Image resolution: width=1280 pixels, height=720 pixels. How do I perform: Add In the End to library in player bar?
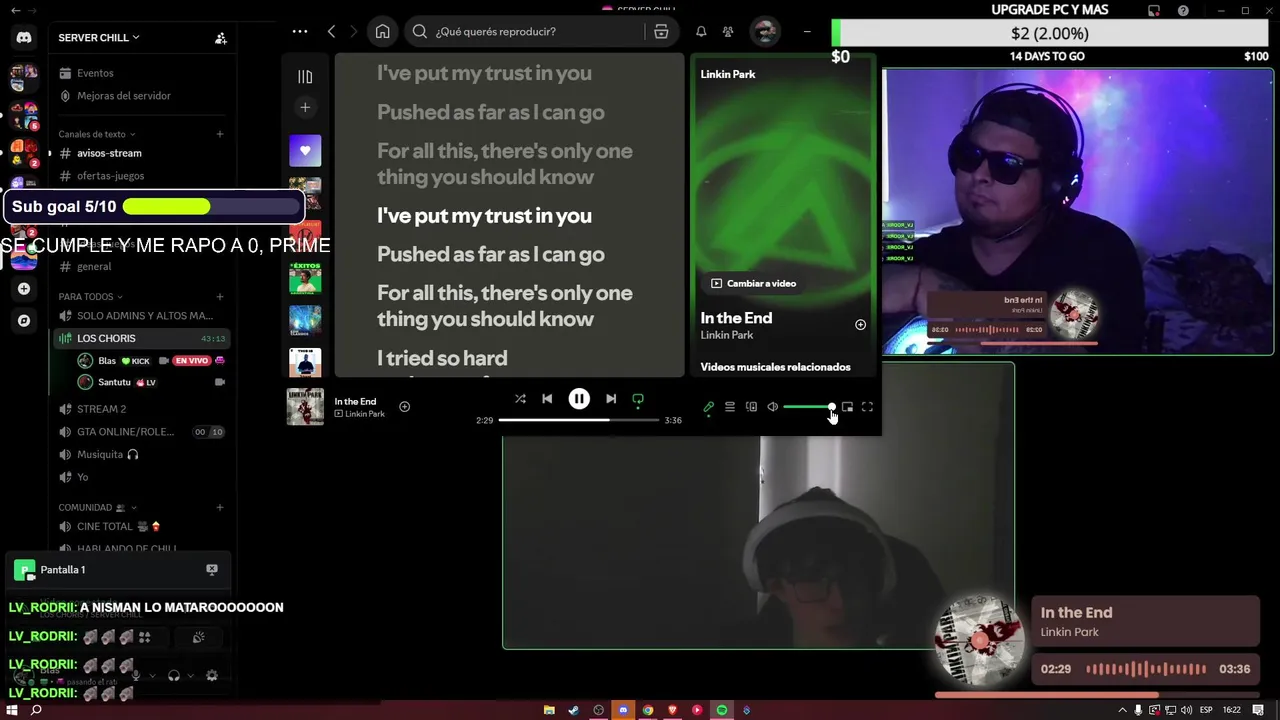coord(404,406)
